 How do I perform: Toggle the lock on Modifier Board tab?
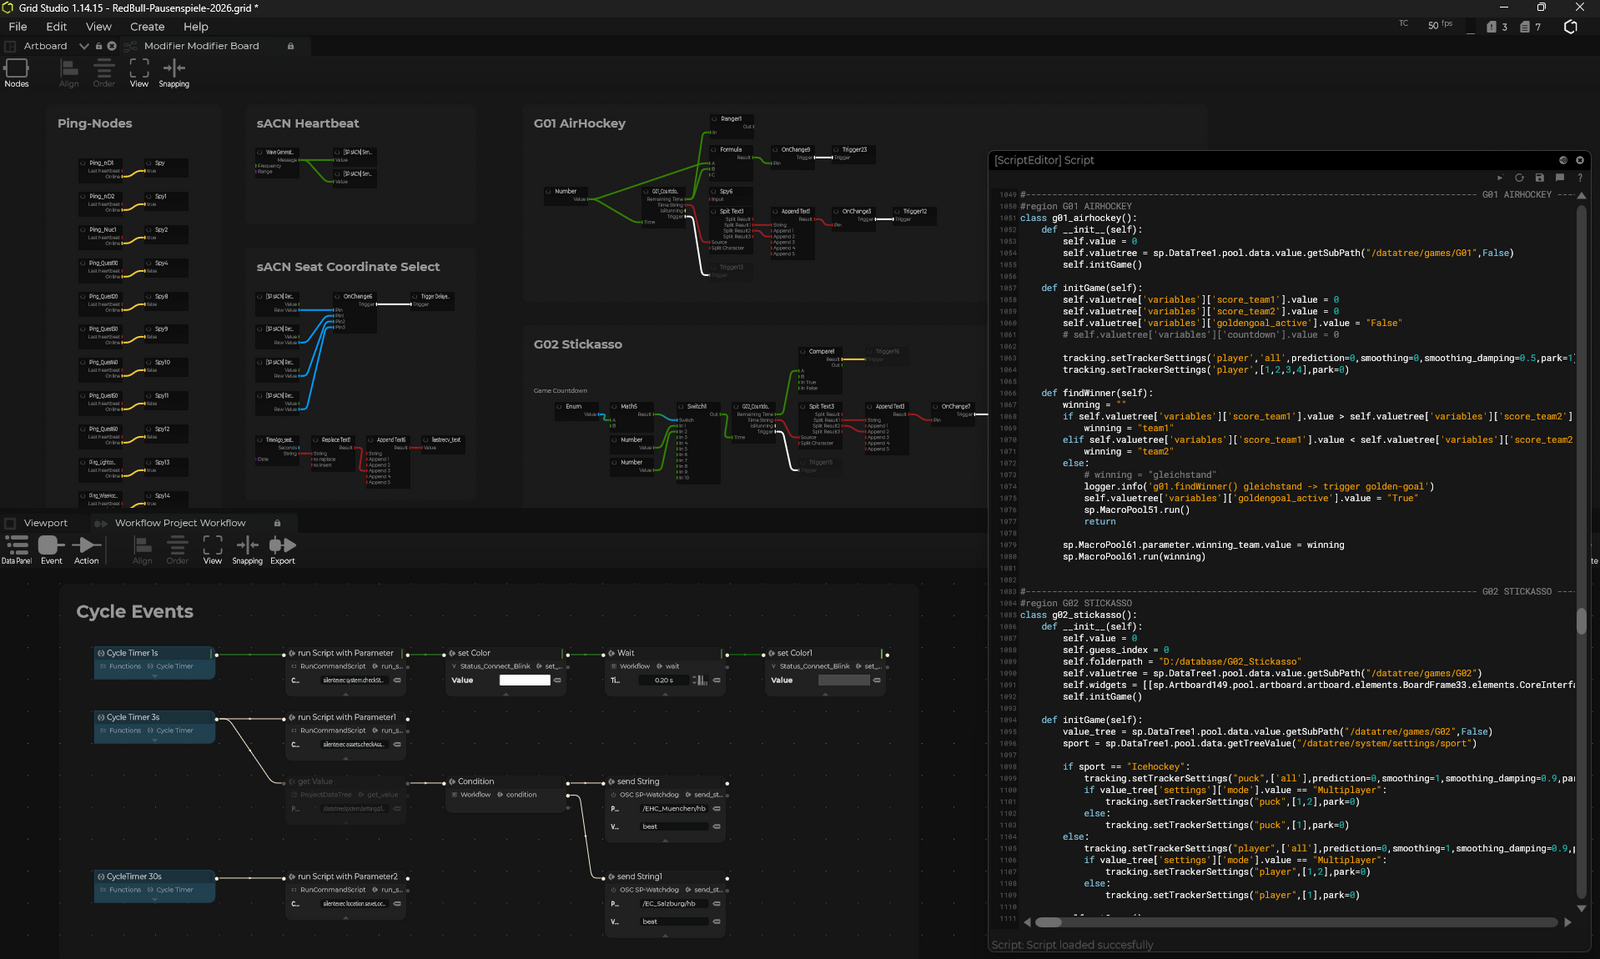[291, 46]
